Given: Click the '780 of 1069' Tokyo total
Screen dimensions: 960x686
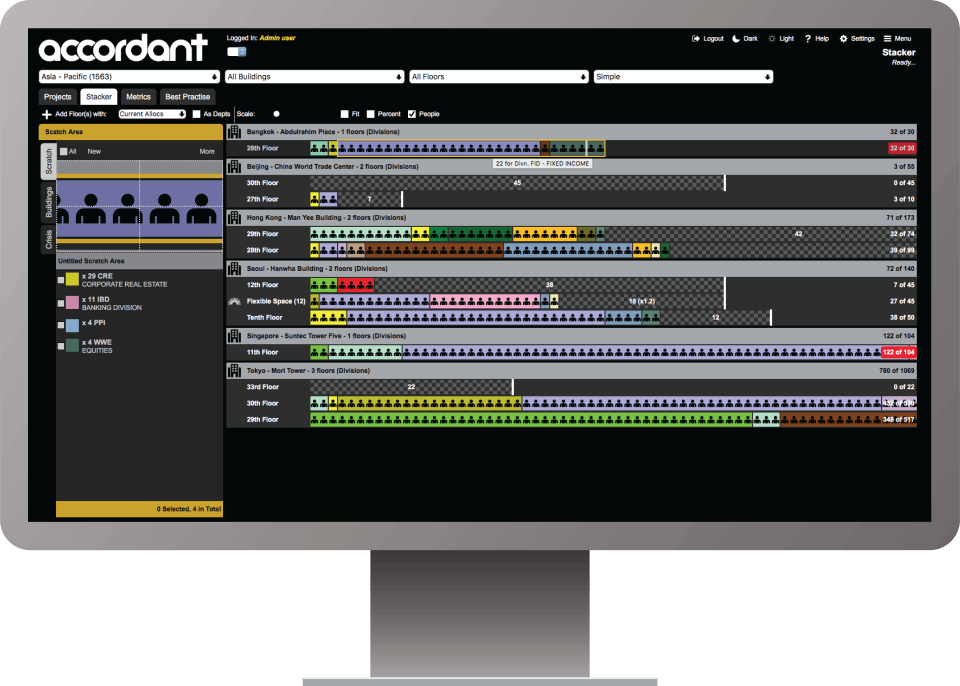Looking at the screenshot, I should pos(896,371).
